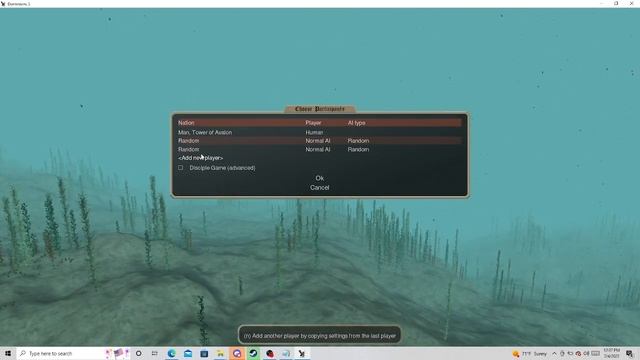Change Random AI type in highlighted row
This screenshot has width=640, height=360.
(x=358, y=141)
